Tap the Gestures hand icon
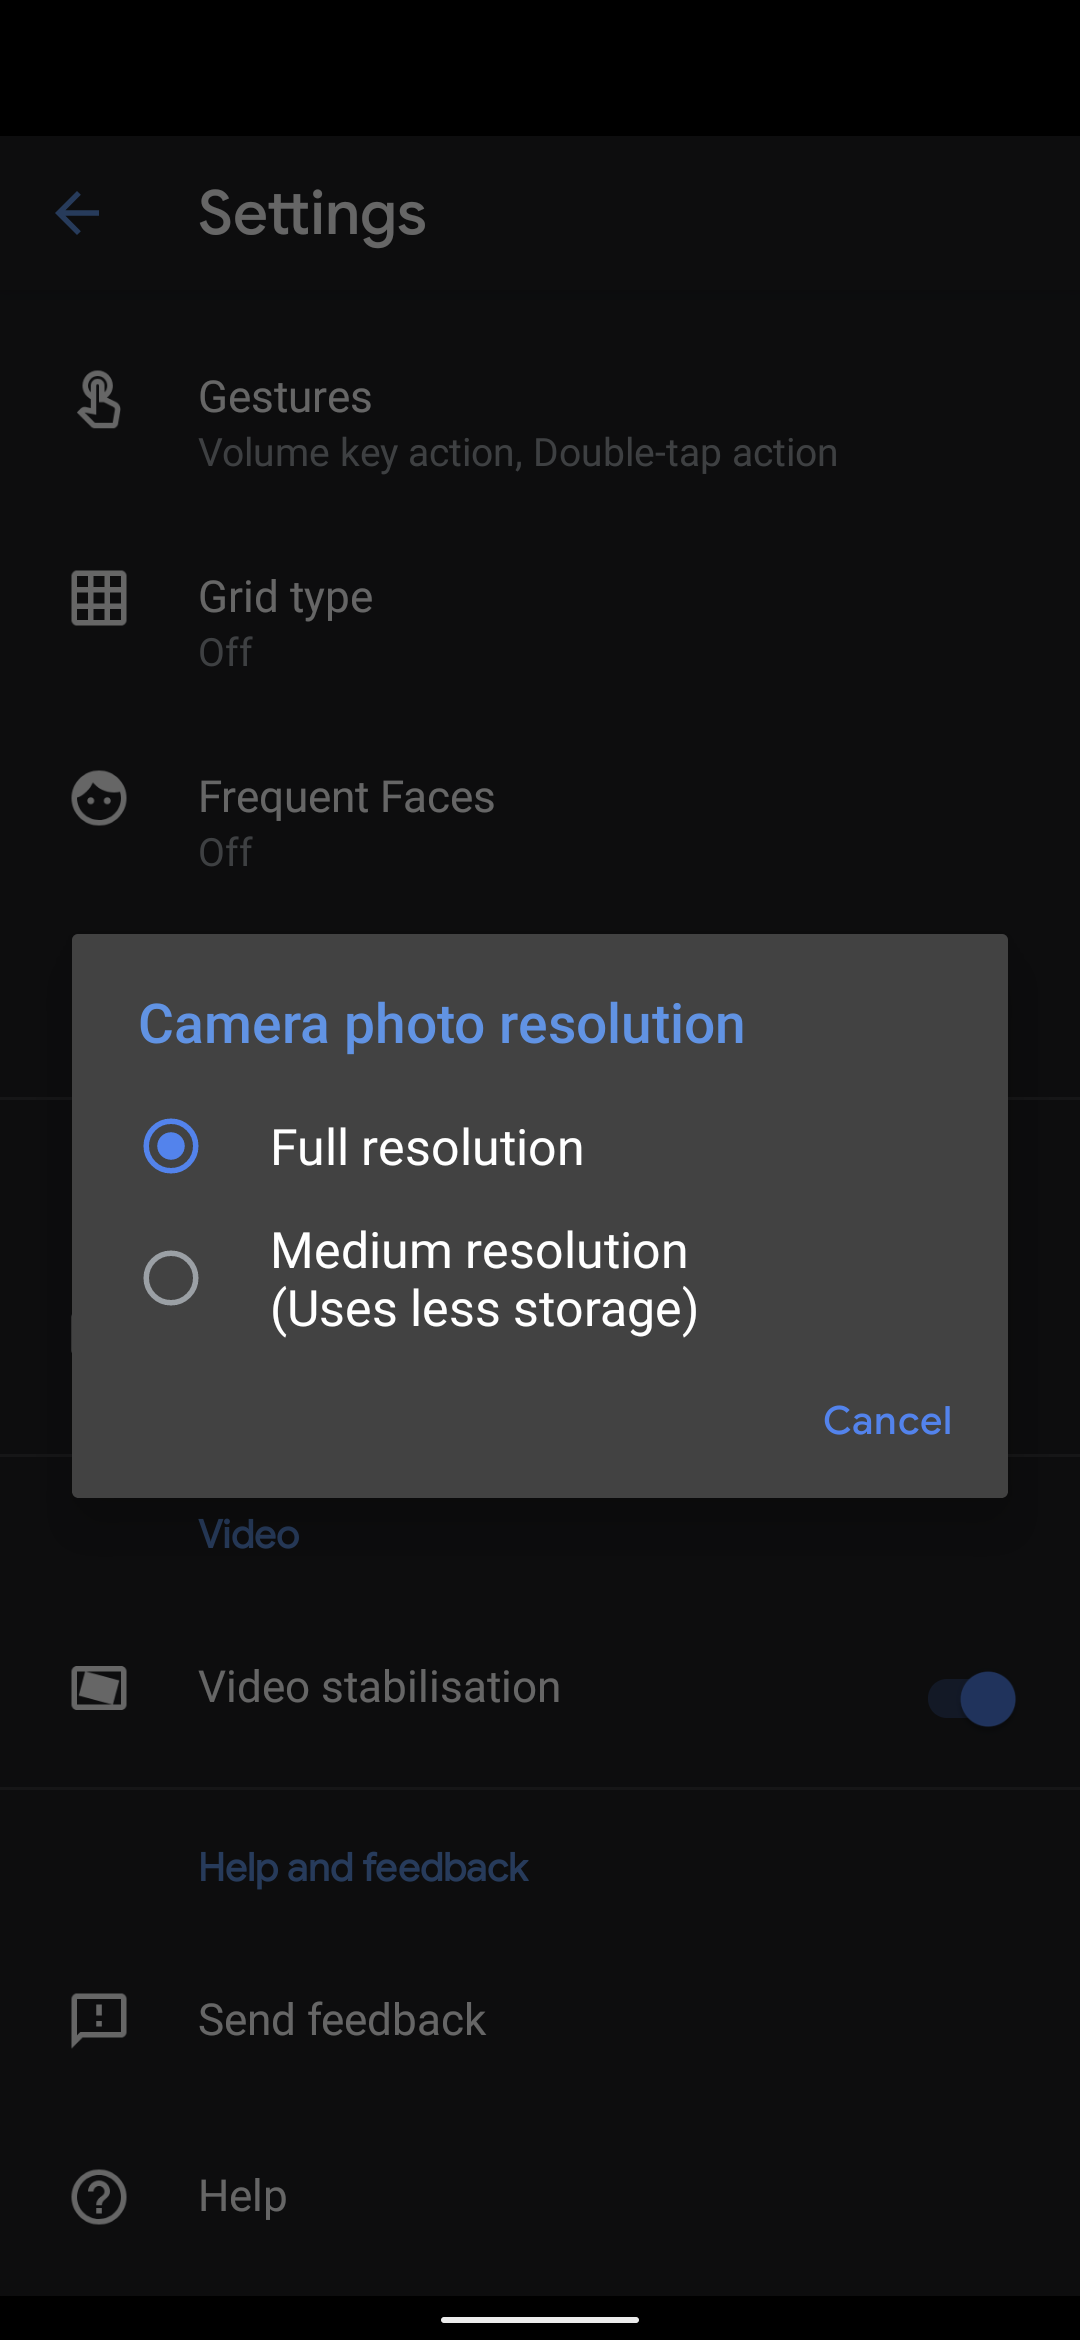 pos(99,400)
